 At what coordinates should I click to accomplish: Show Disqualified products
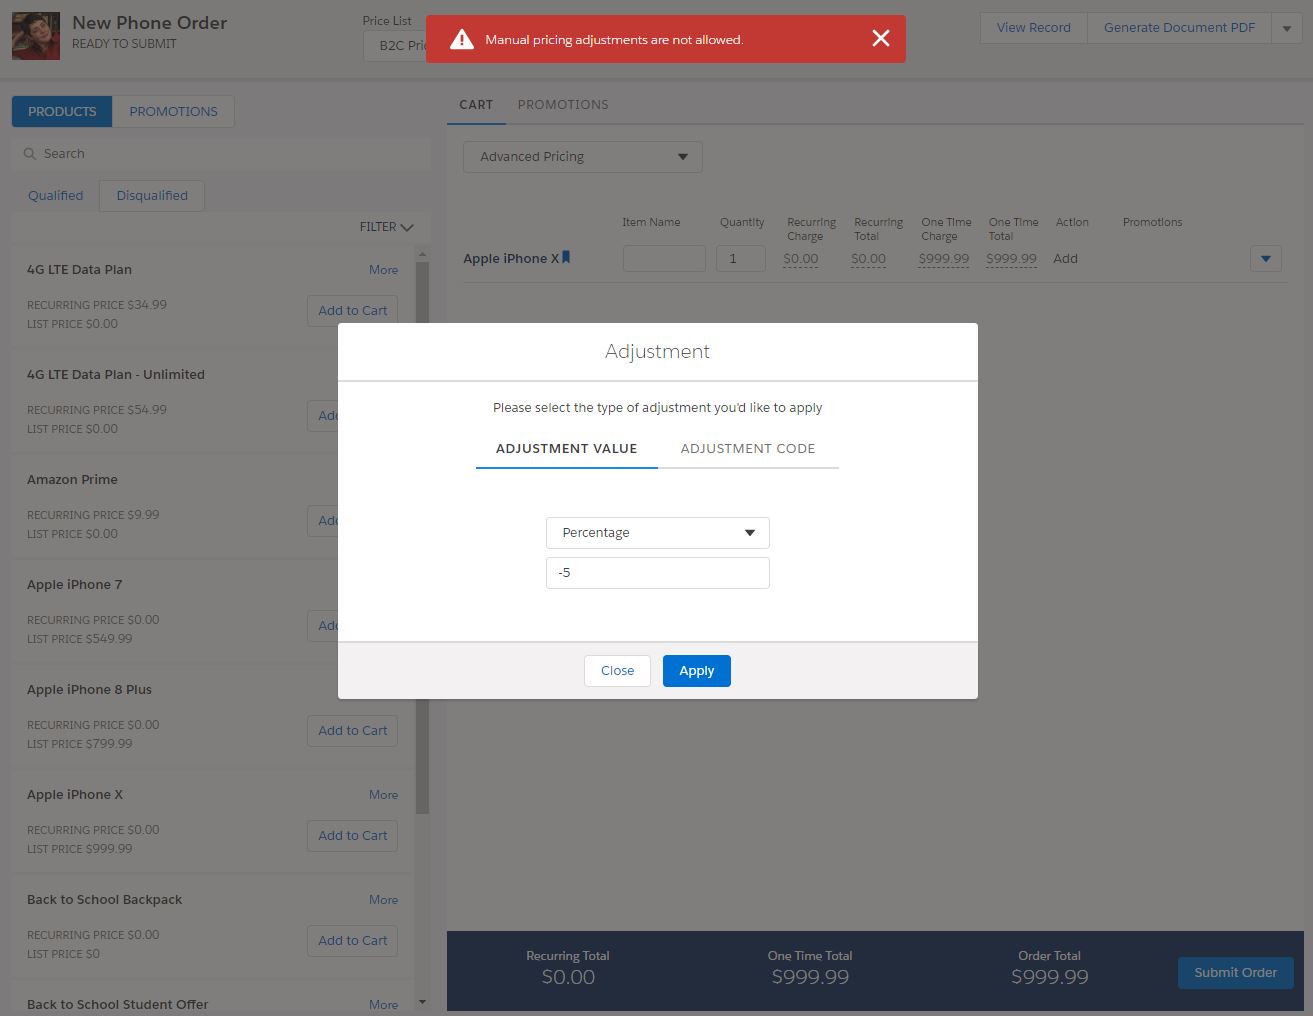tap(152, 196)
